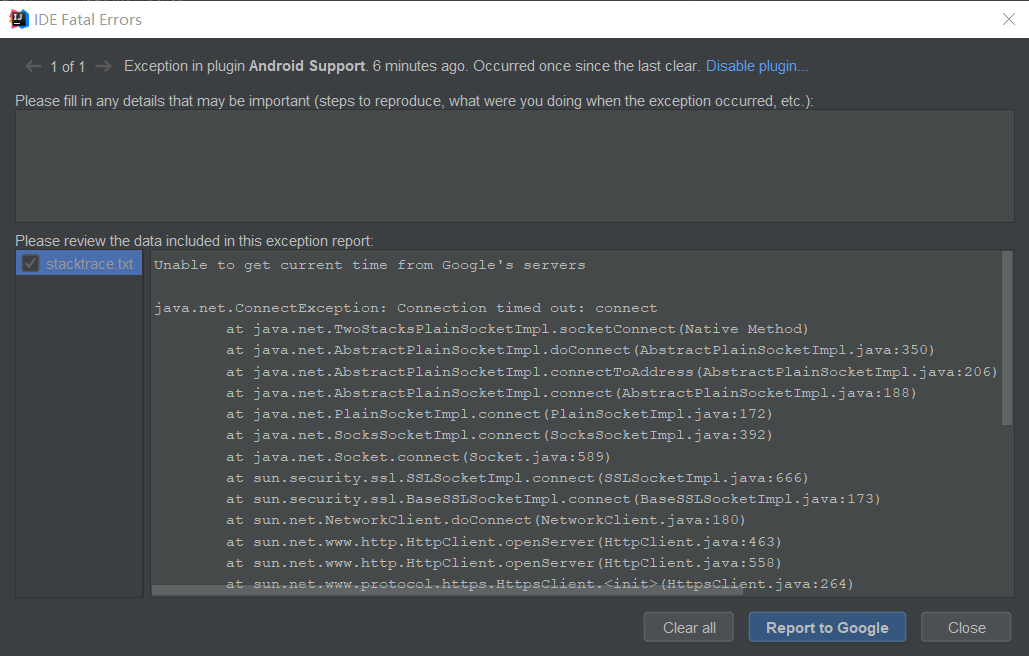Go to next error with right arrow
Image resolution: width=1029 pixels, height=656 pixels.
(103, 66)
